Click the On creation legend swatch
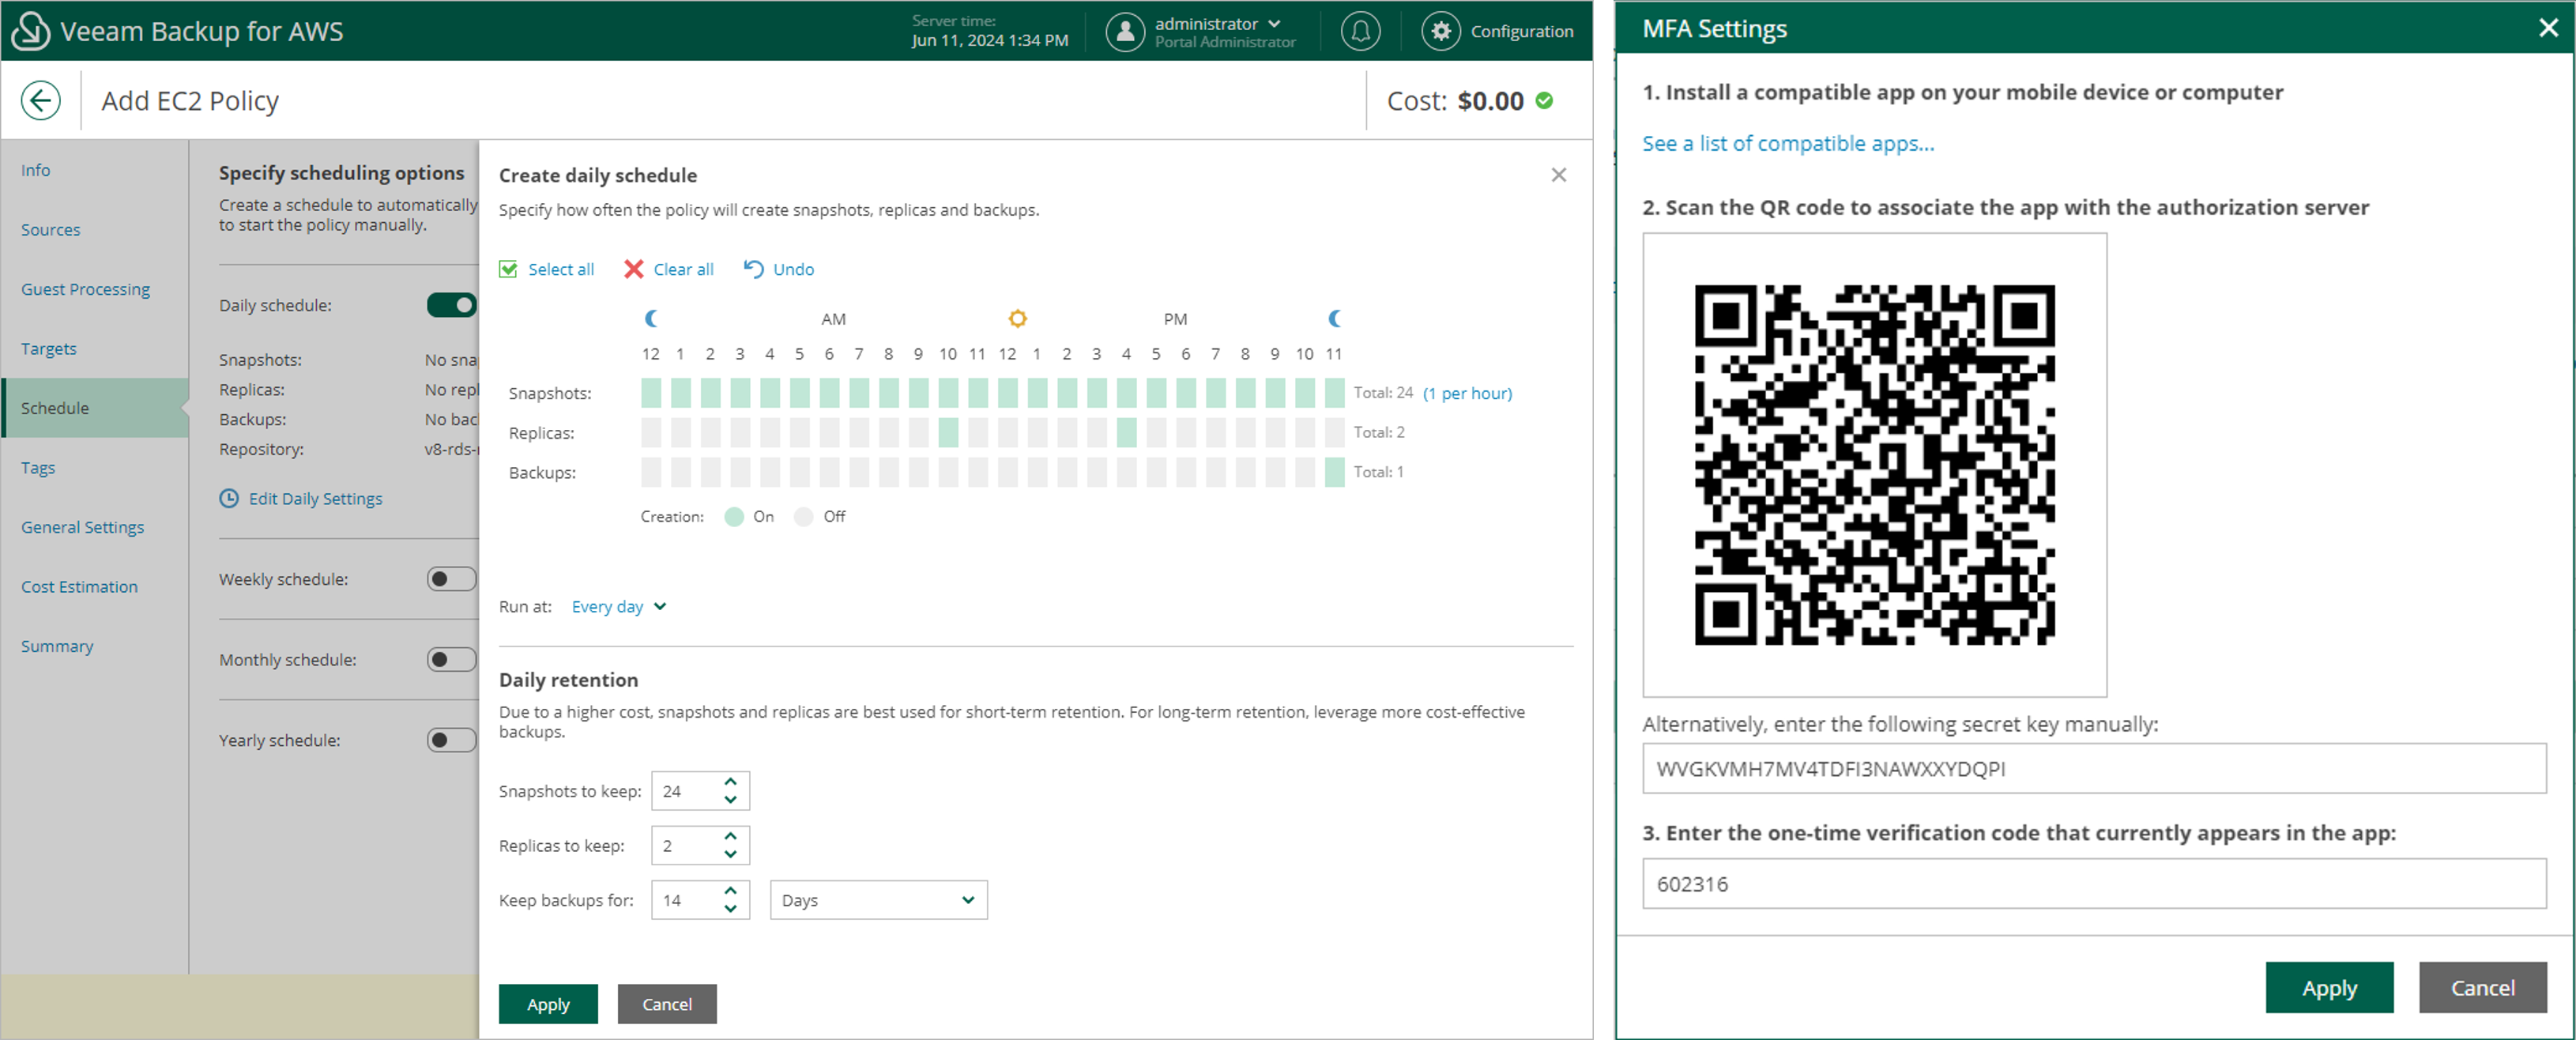 pyautogui.click(x=734, y=517)
